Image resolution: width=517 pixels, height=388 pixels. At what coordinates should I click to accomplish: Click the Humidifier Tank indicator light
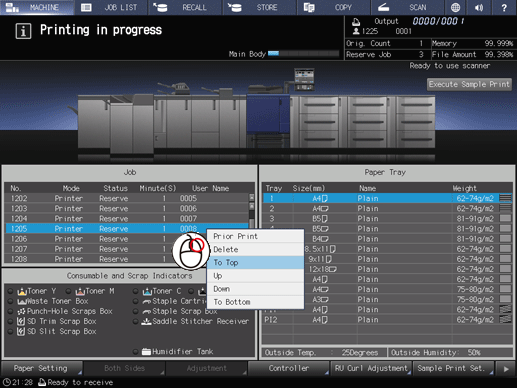tap(135, 352)
